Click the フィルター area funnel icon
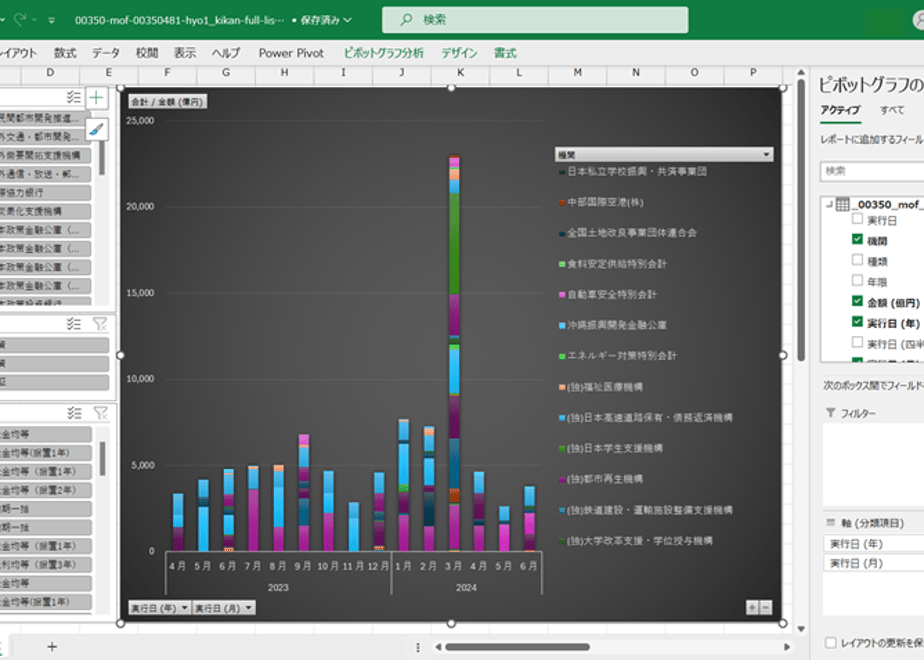This screenshot has height=660, width=924. pyautogui.click(x=831, y=412)
